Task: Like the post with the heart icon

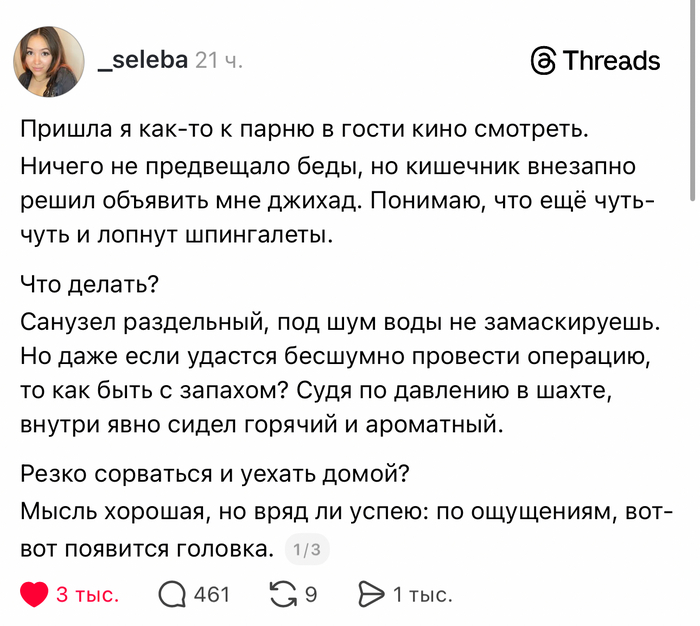Action: (x=35, y=595)
